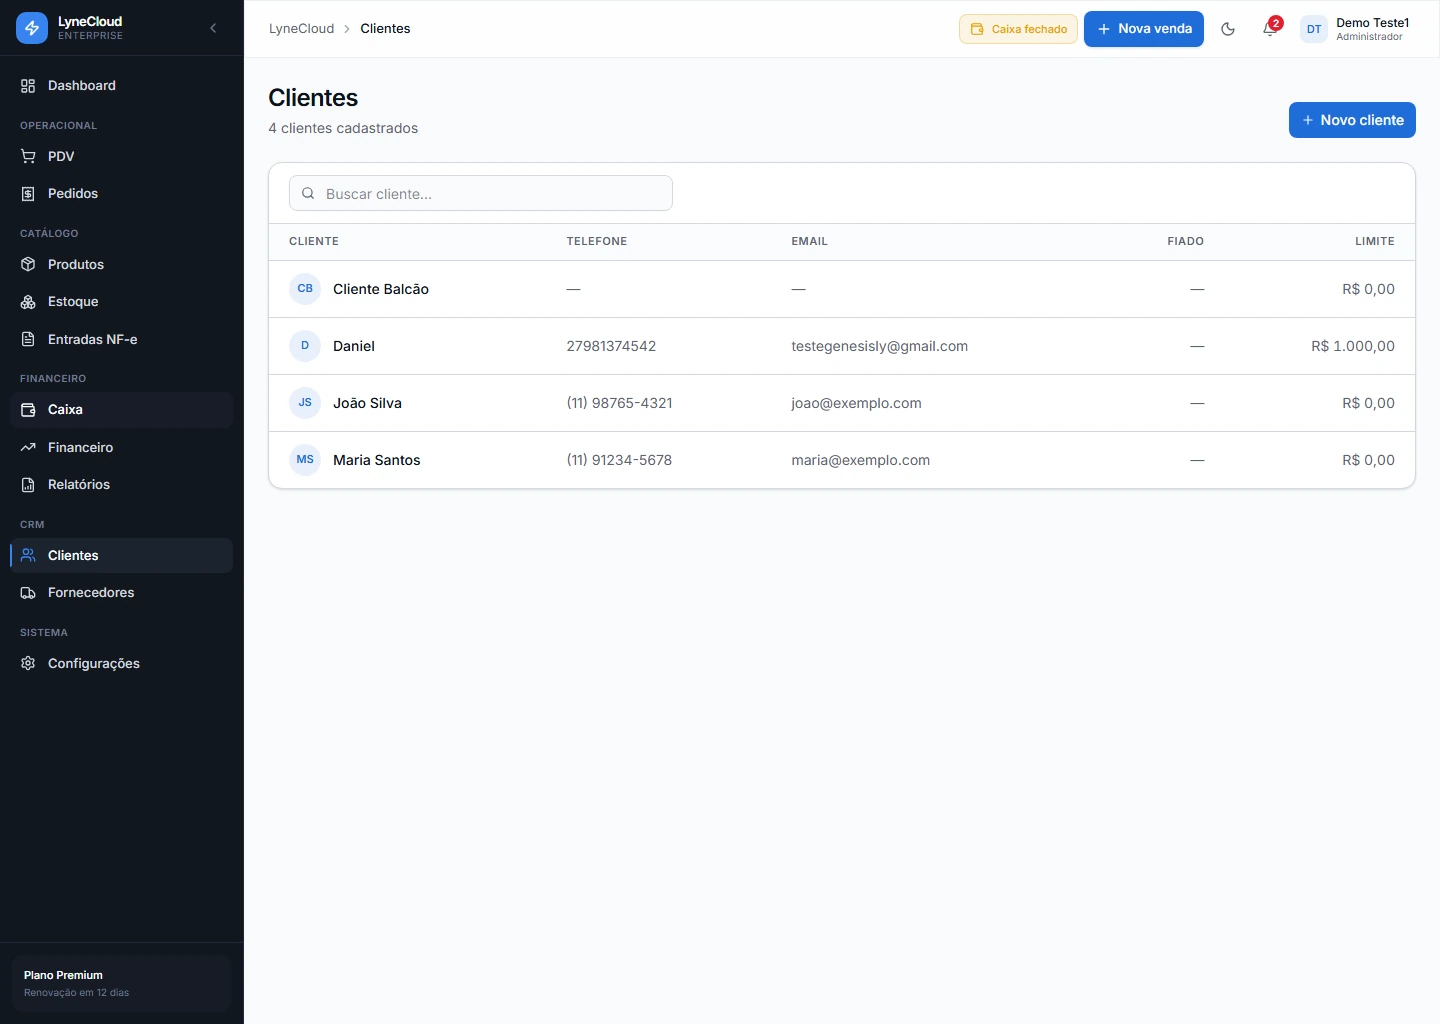Click the Relatórios report file icon
Screen dimensions: 1440x1024
(x=28, y=485)
